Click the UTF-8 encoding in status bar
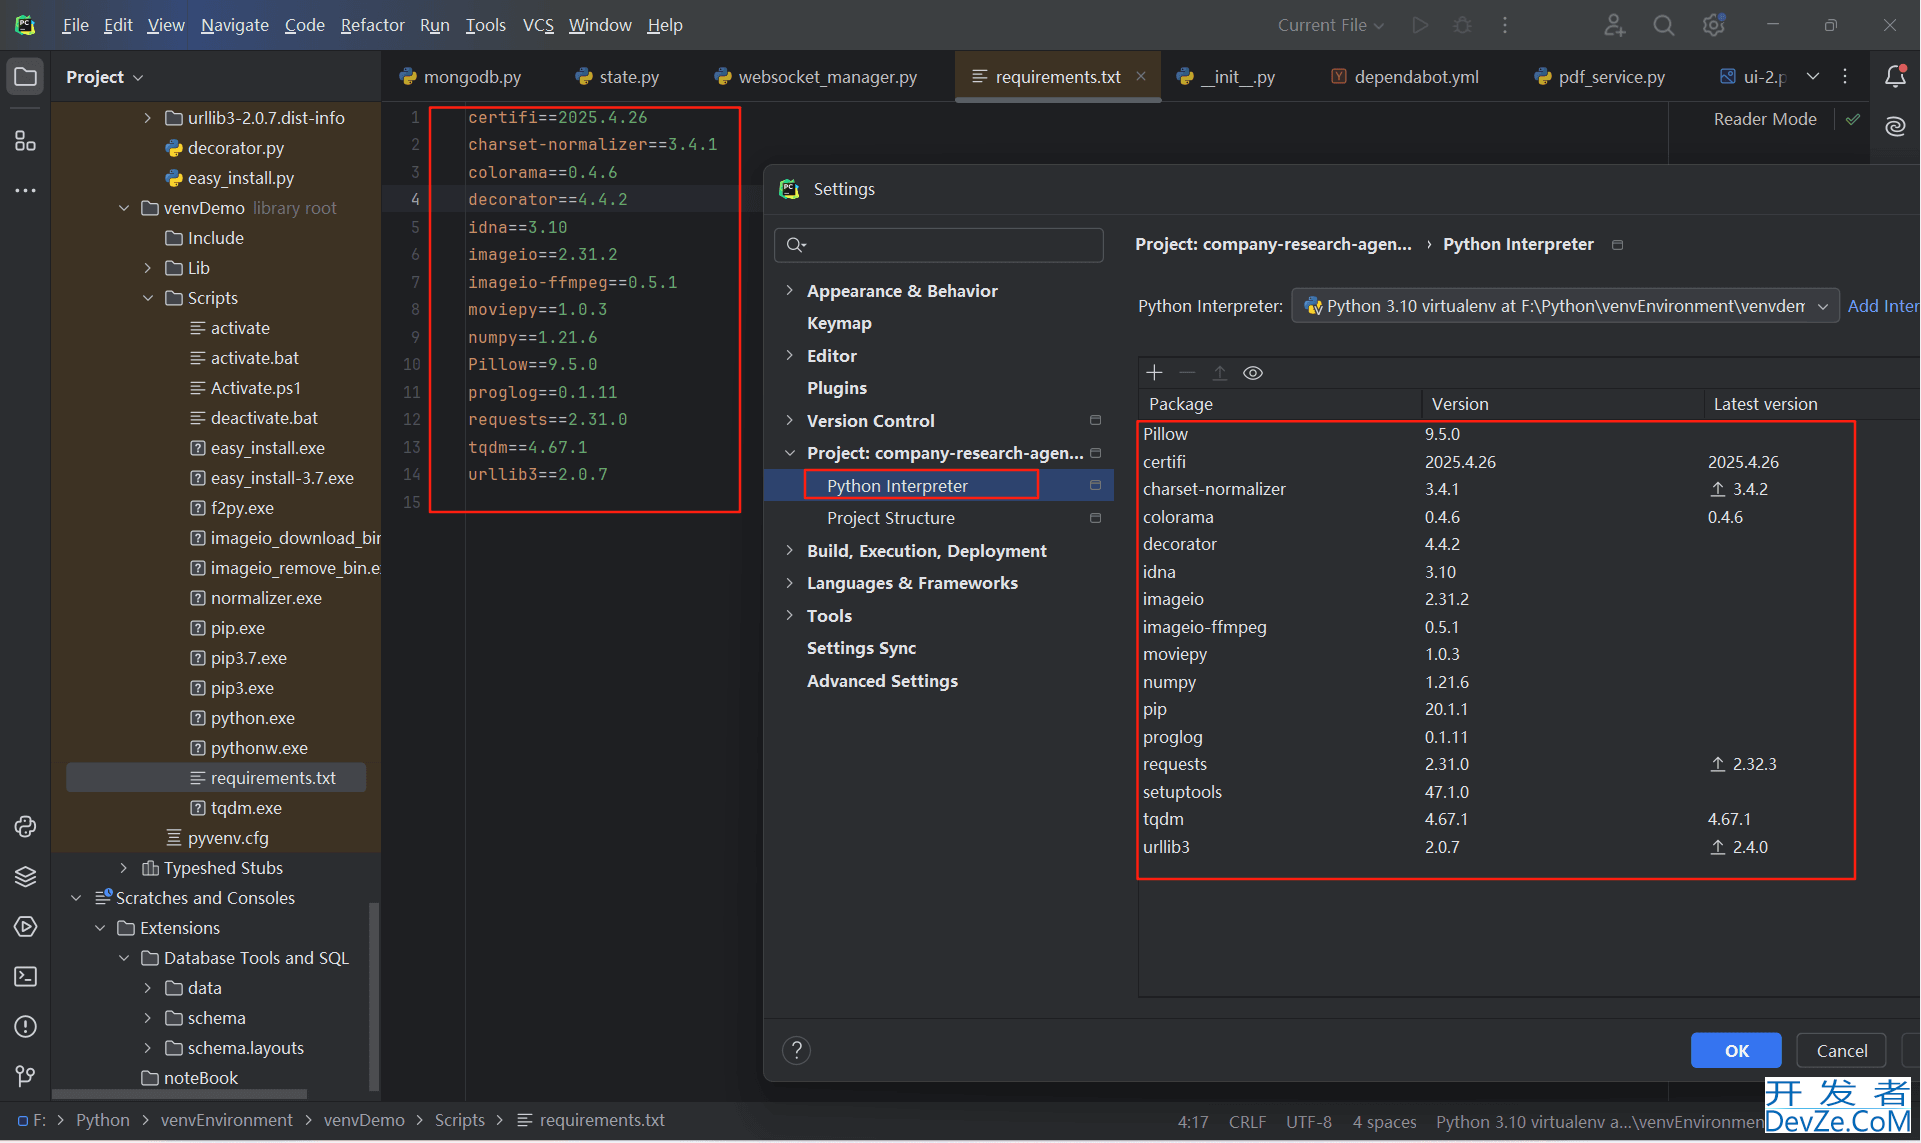Screen dimensions: 1921x1143 [1308, 1122]
